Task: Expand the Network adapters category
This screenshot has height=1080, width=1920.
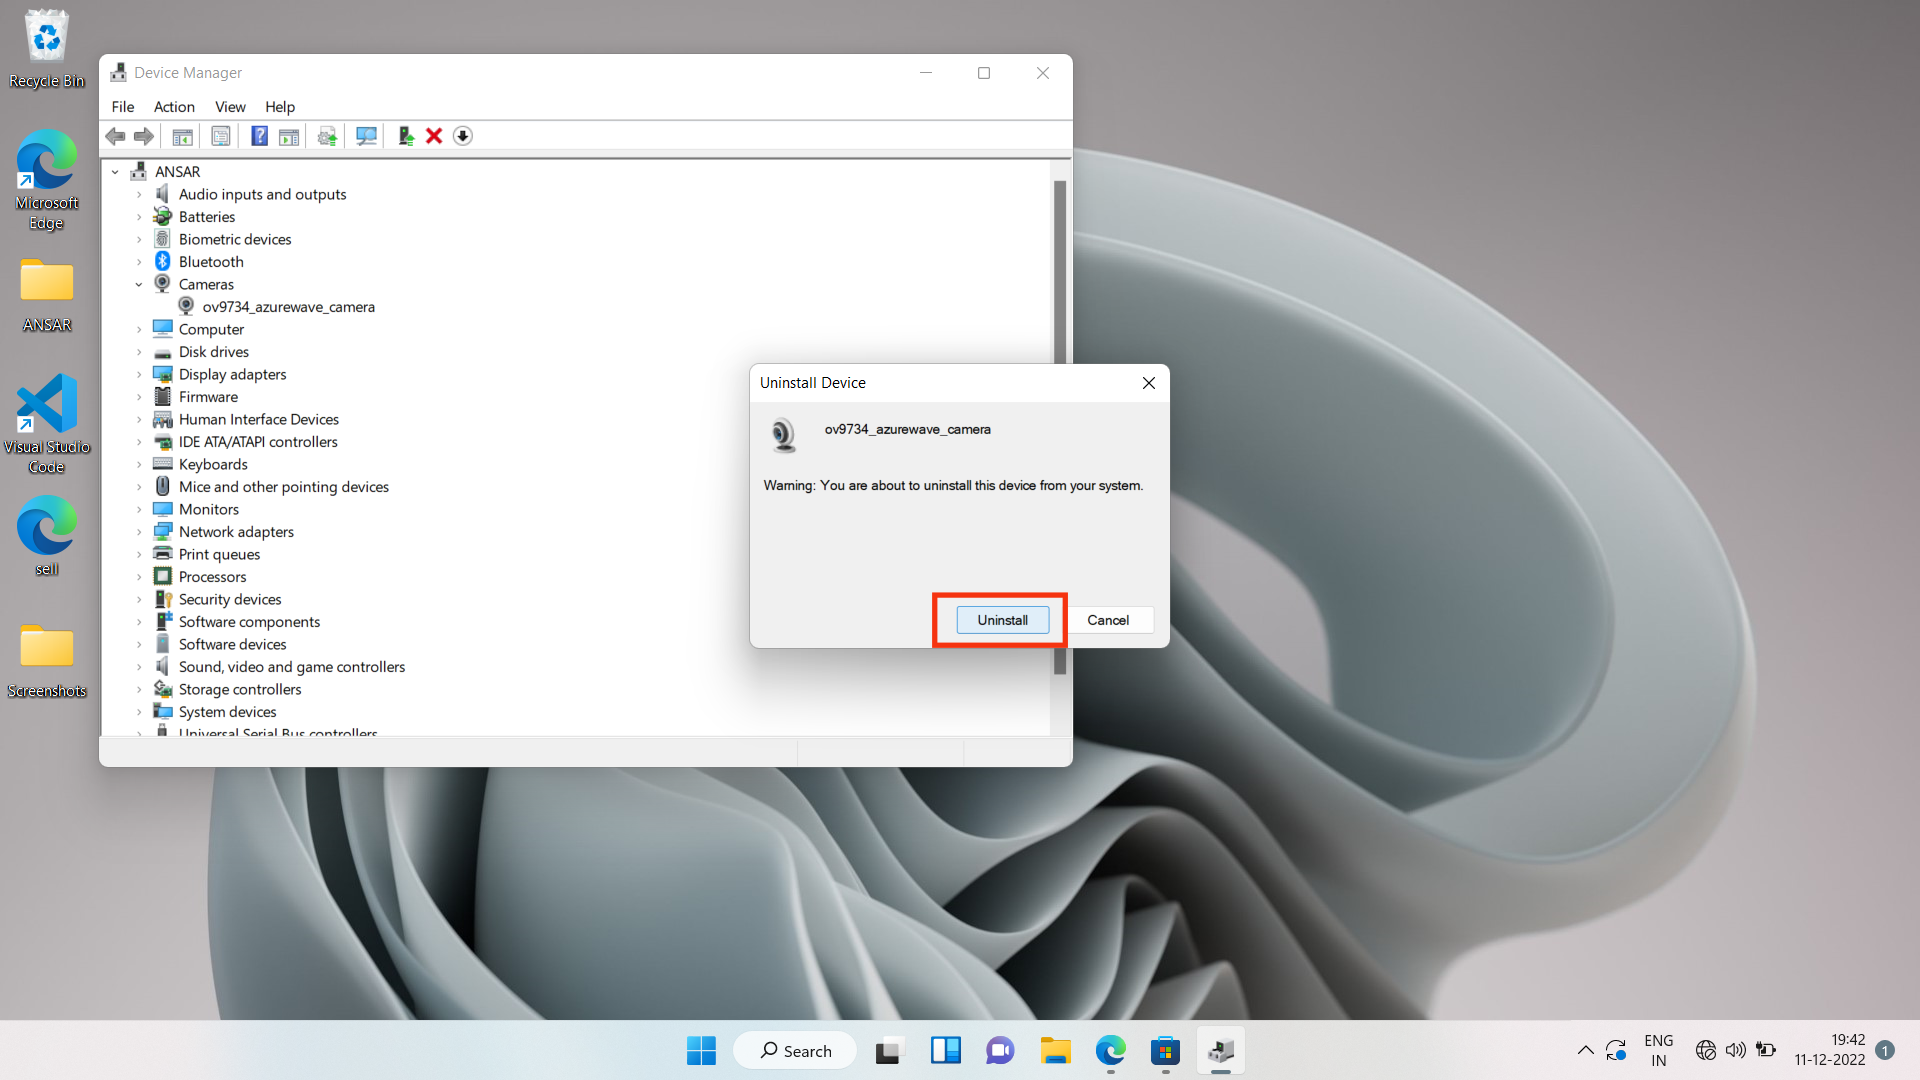Action: [x=141, y=531]
